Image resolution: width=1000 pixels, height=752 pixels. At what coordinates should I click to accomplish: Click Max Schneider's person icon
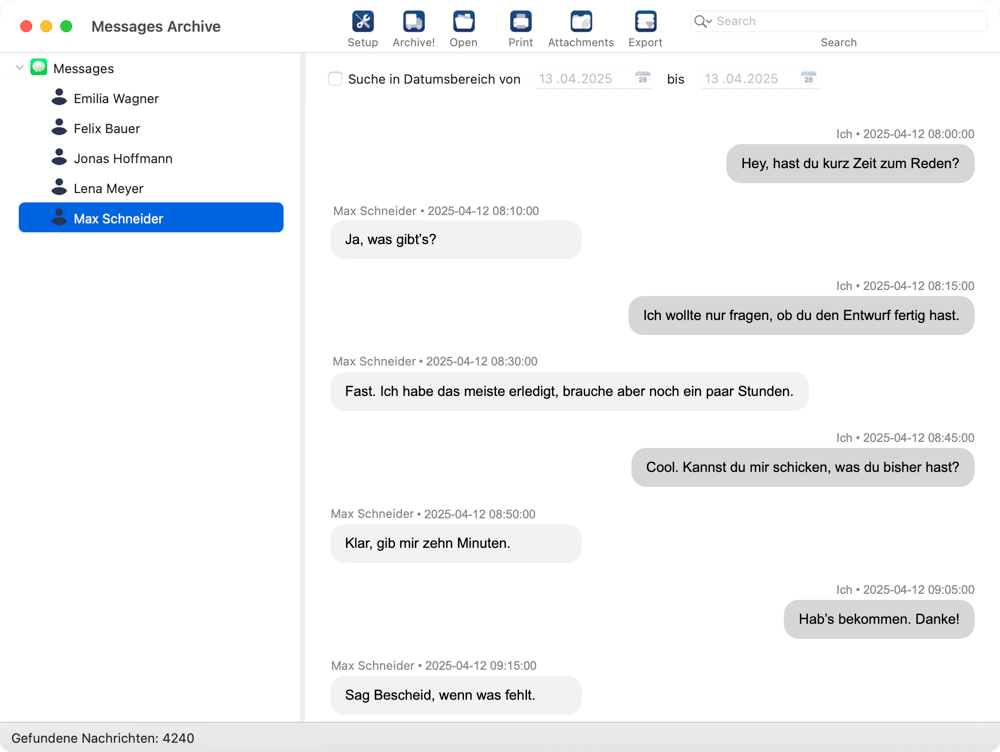59,217
